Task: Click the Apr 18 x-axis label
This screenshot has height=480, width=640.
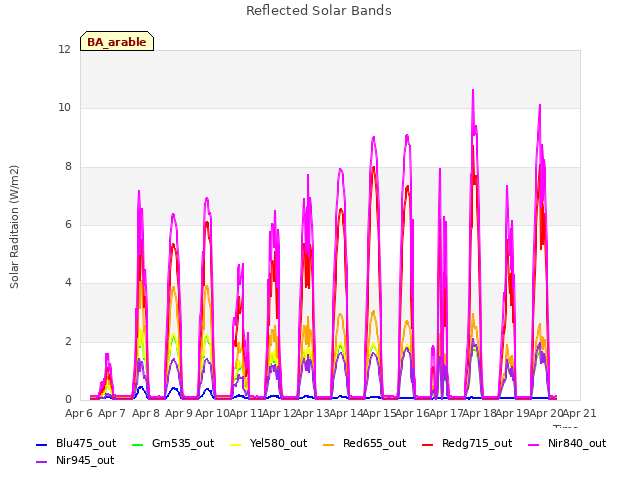Action: pos(479,413)
